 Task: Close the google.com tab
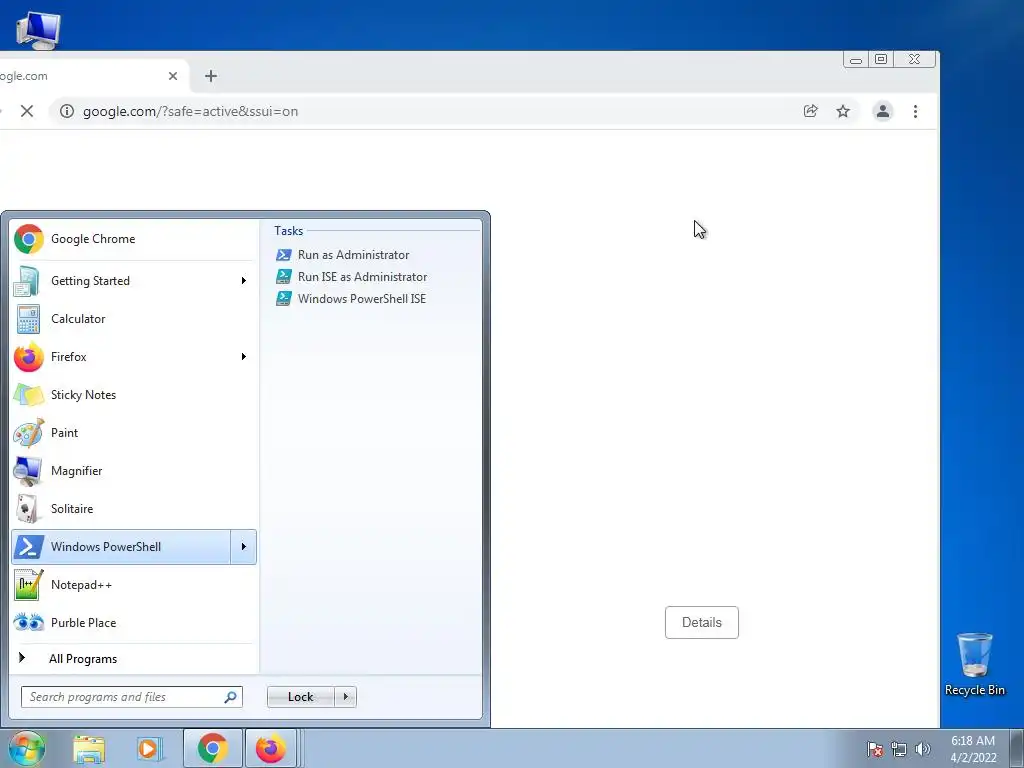pos(173,76)
